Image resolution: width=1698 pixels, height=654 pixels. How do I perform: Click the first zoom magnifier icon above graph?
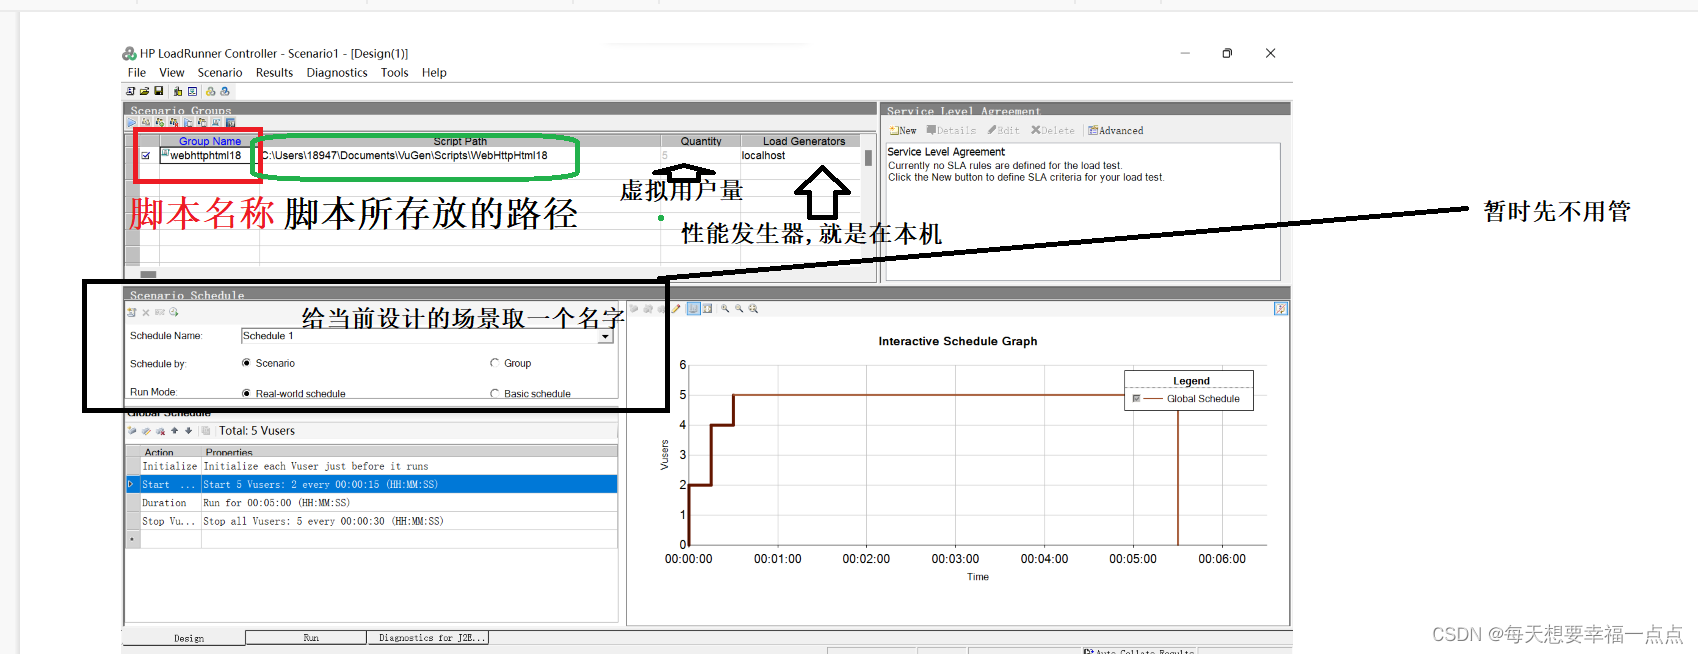[725, 308]
